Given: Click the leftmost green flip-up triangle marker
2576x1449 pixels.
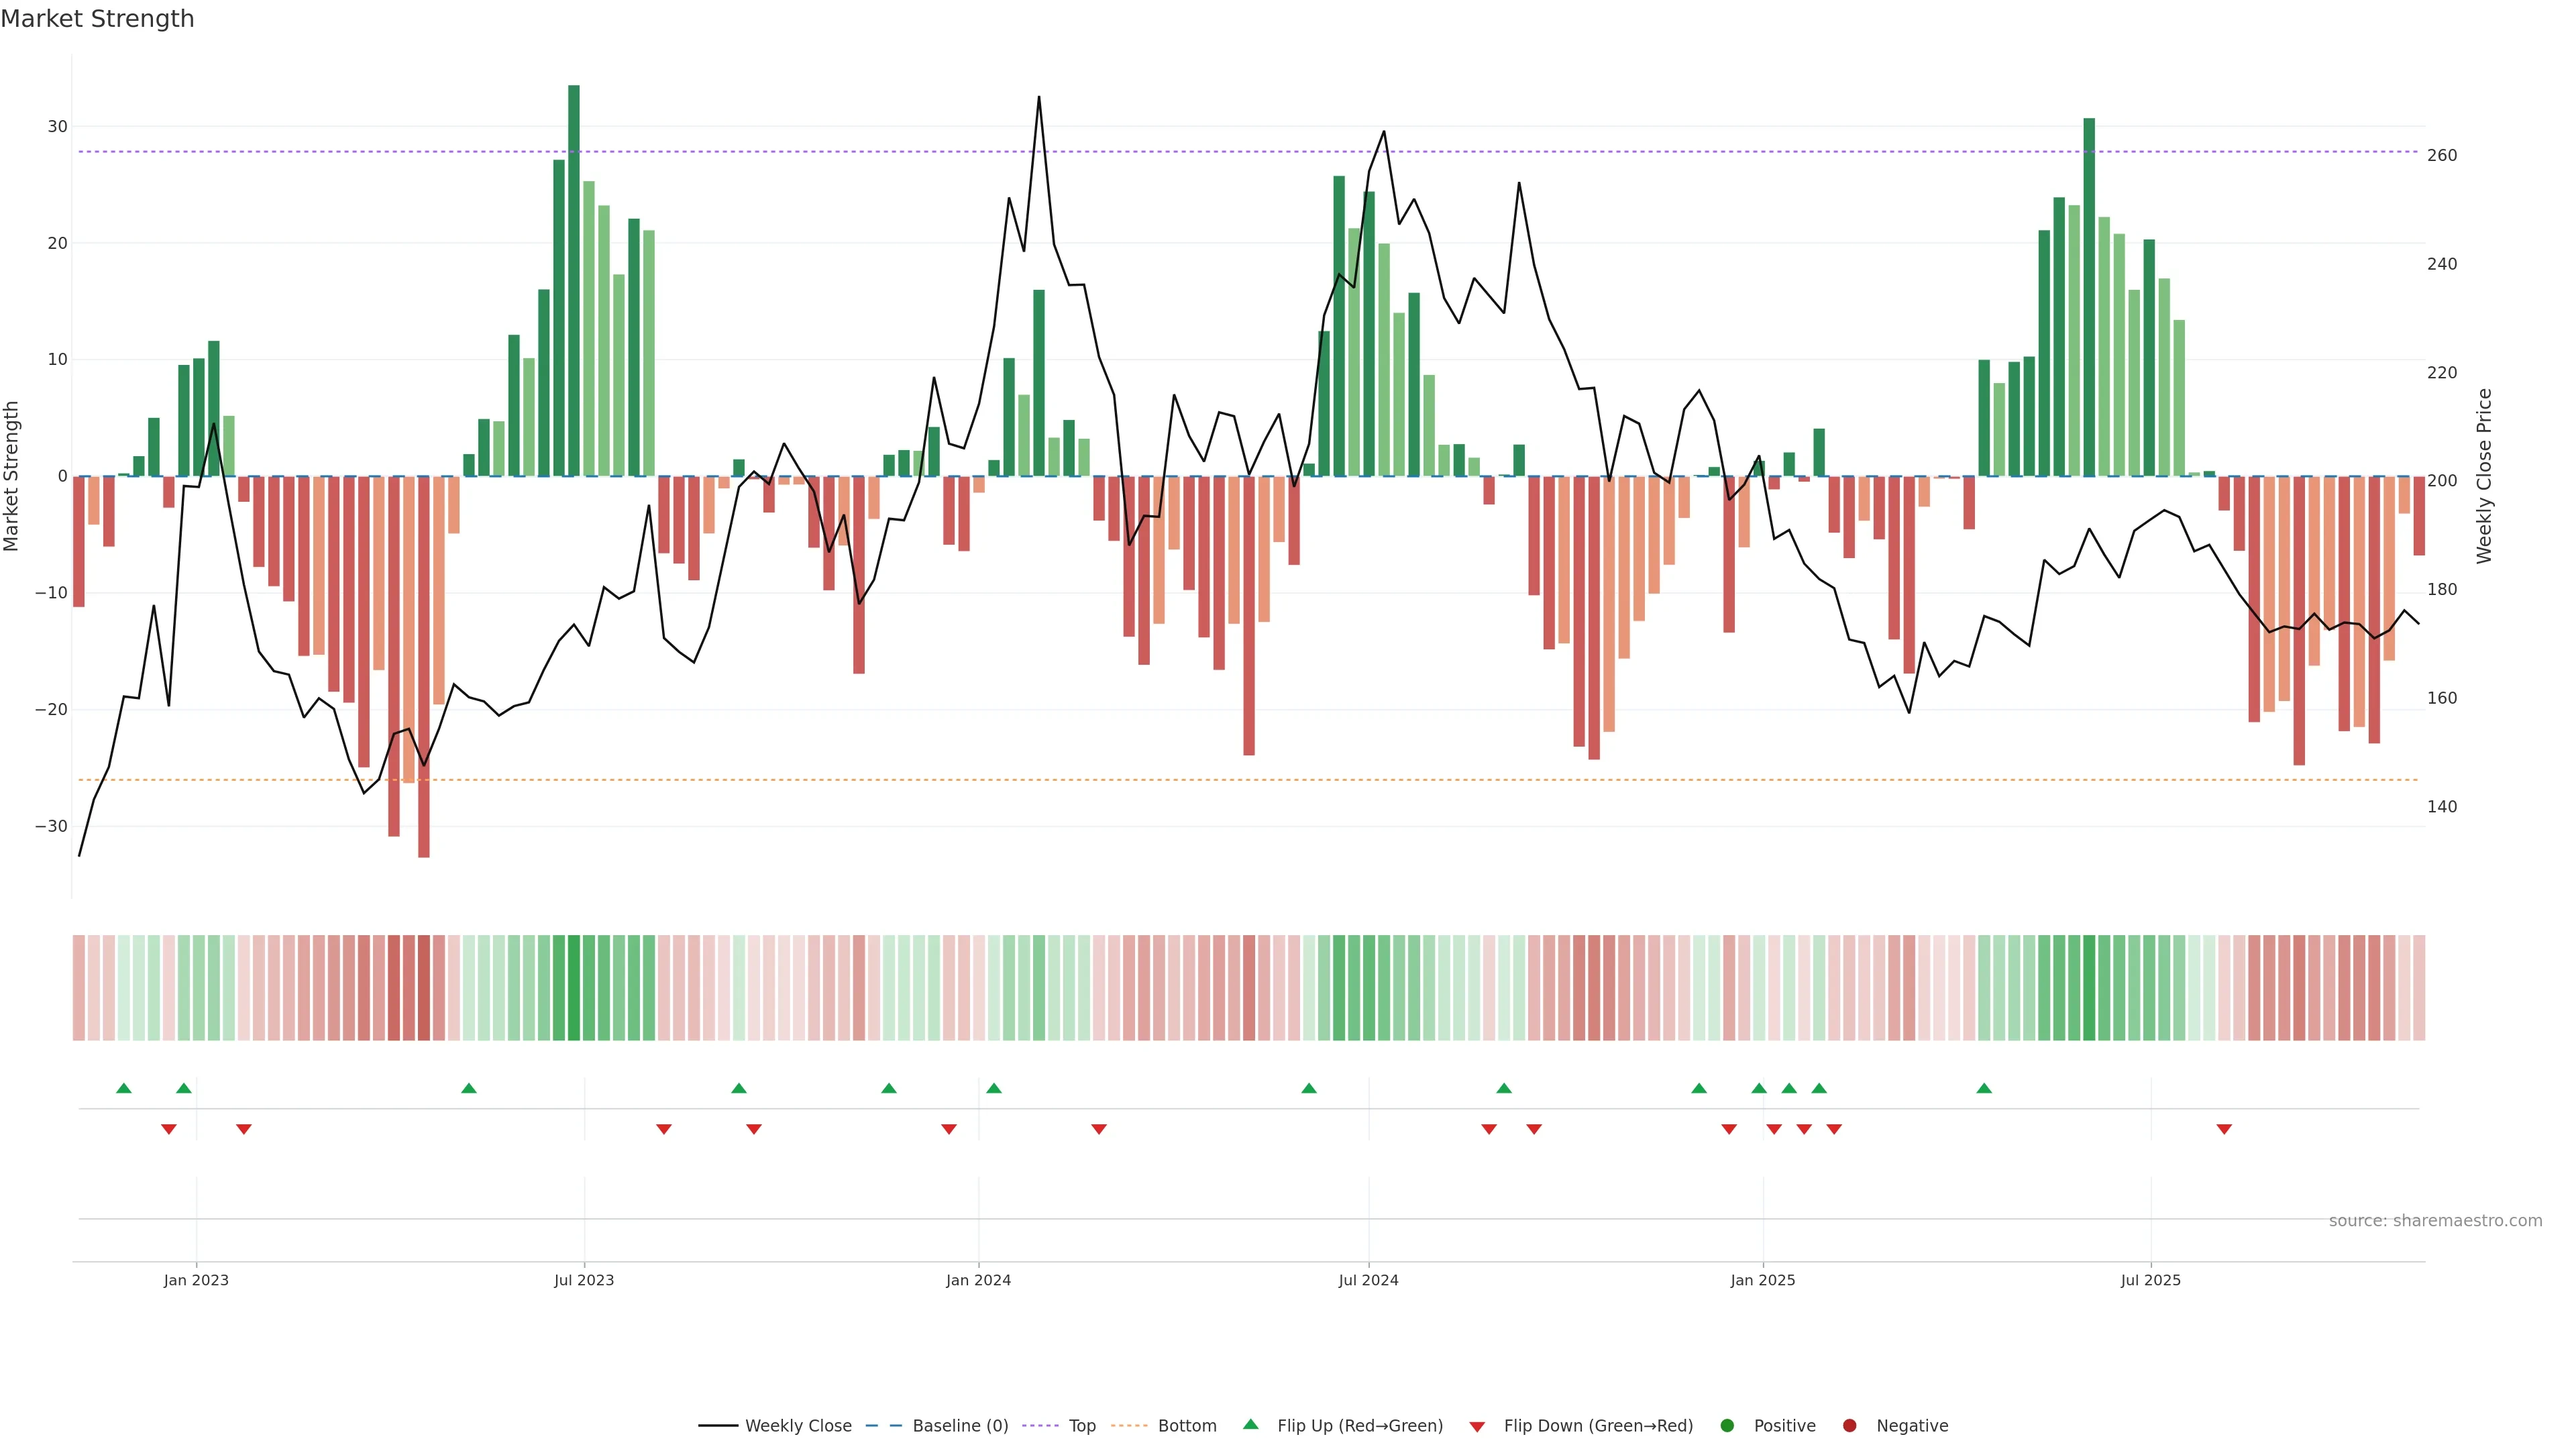Looking at the screenshot, I should (x=124, y=1088).
